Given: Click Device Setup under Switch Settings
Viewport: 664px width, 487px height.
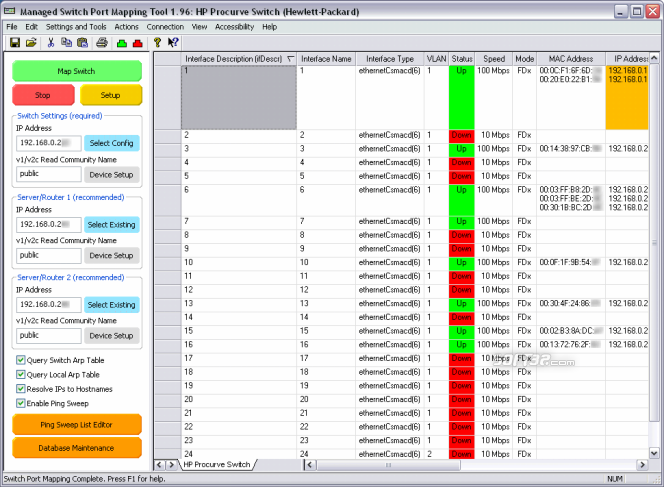Looking at the screenshot, I should (111, 175).
